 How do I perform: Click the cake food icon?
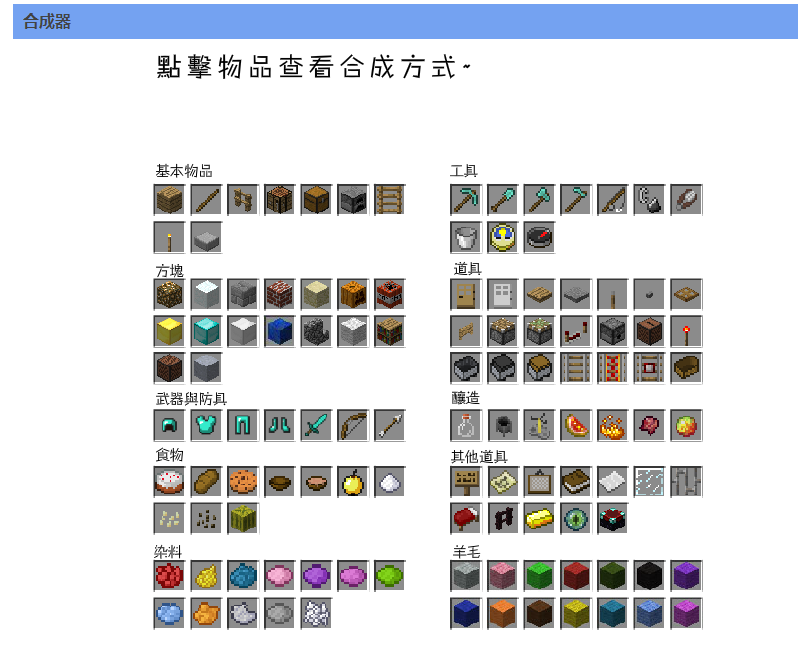point(169,482)
